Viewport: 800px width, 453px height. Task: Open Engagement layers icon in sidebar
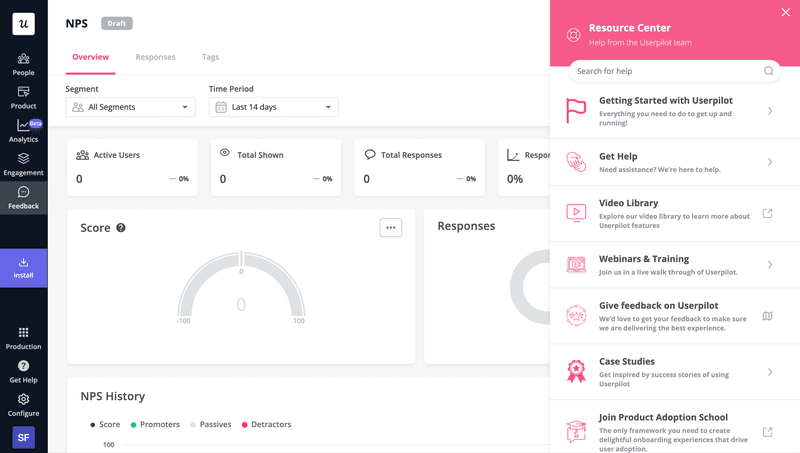tap(23, 164)
